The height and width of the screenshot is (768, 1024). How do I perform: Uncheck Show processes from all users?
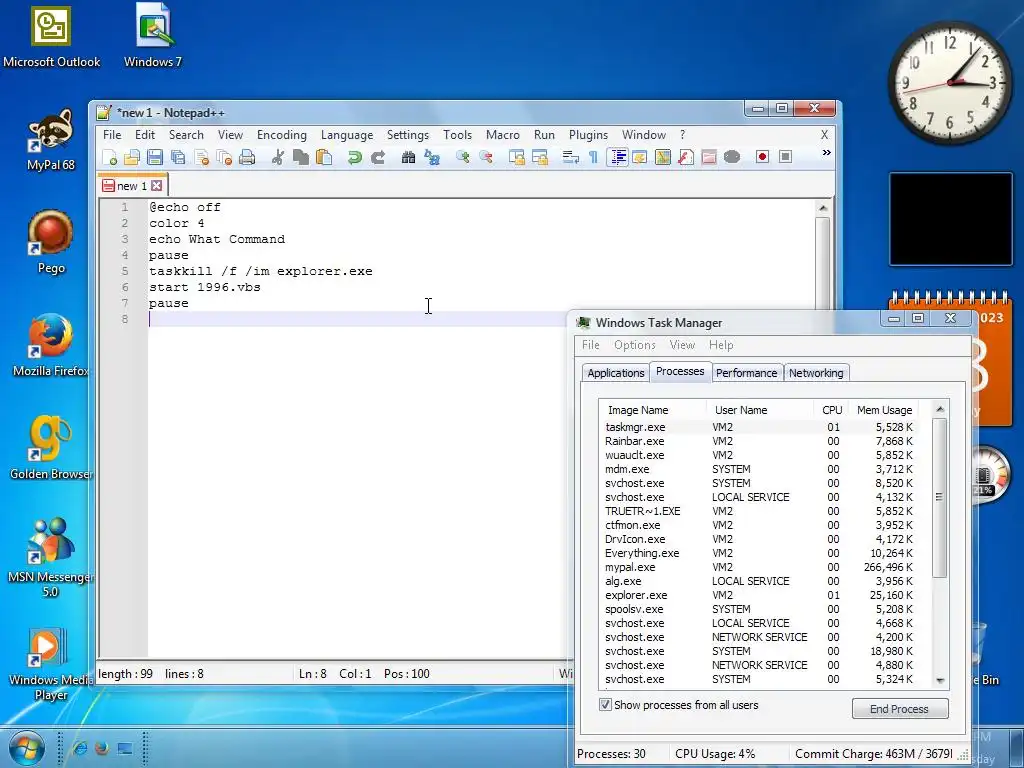(x=605, y=705)
